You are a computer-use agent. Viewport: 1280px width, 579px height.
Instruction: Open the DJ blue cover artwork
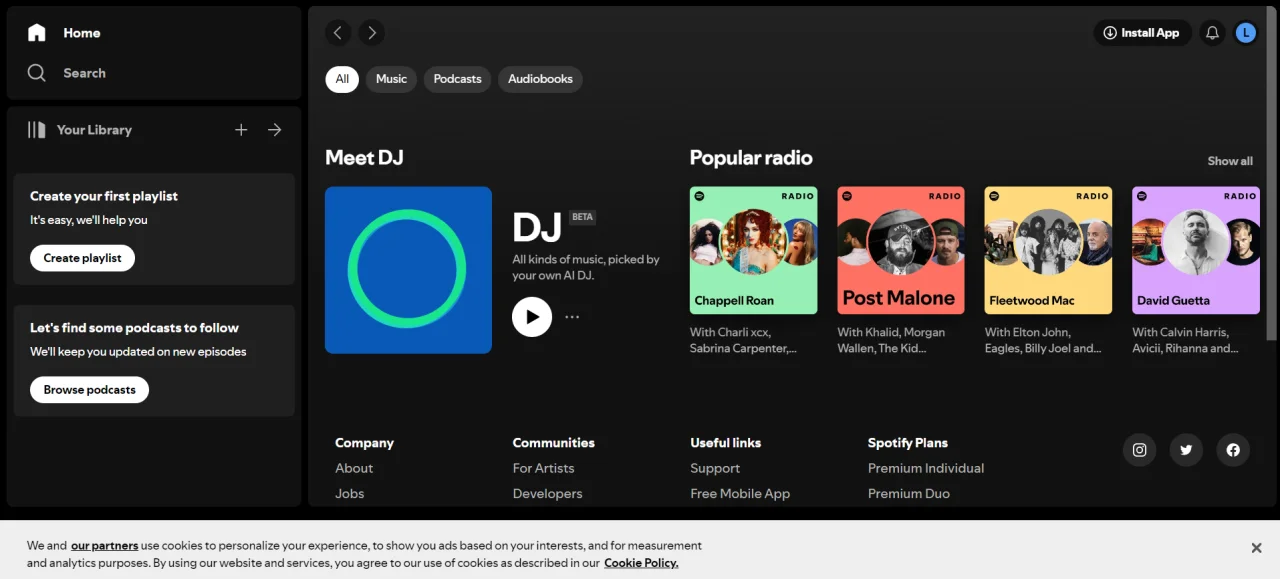pos(408,270)
